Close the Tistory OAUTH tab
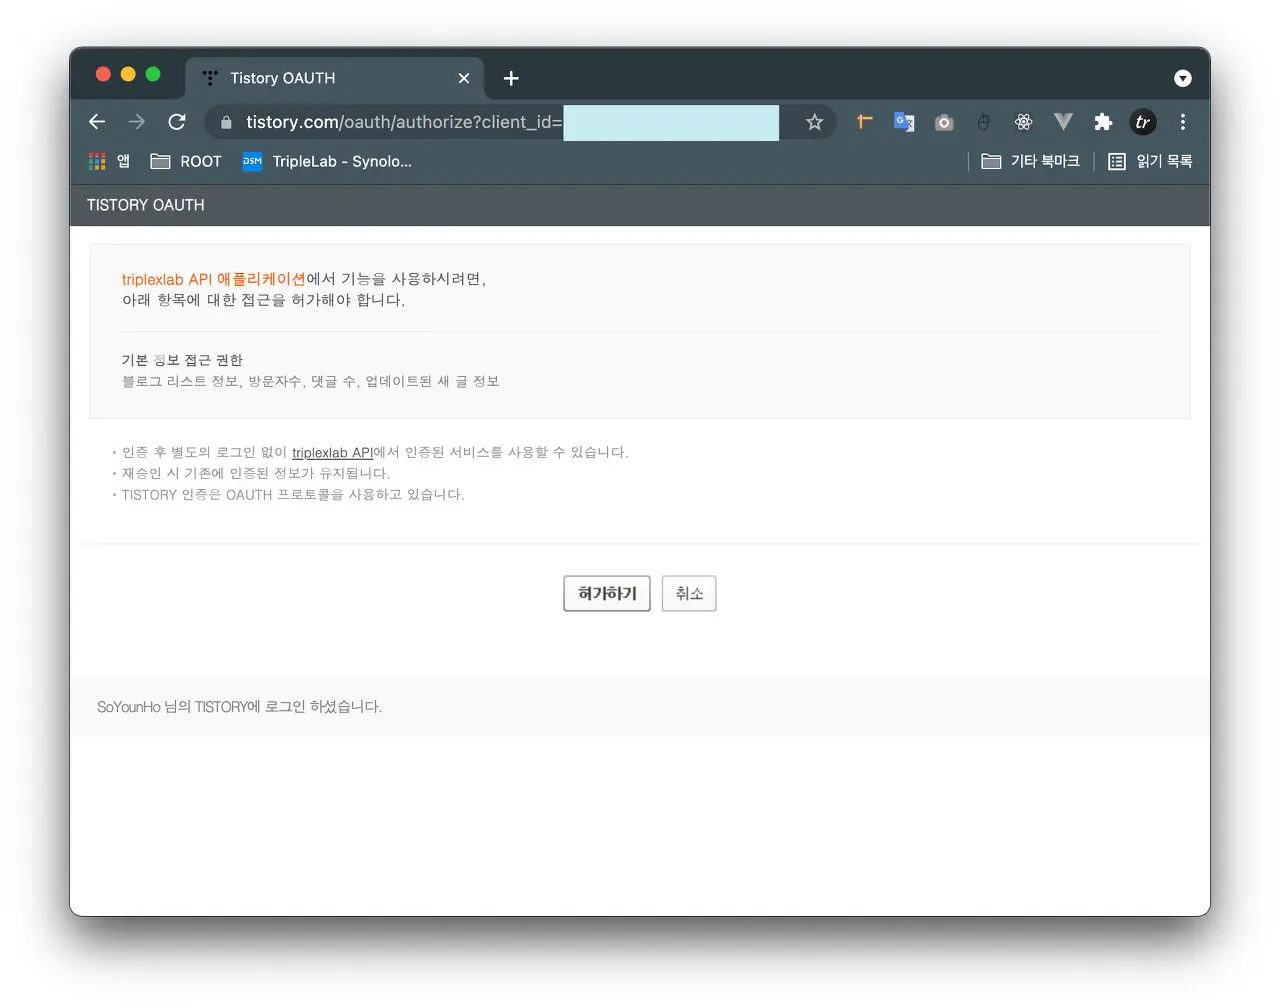1280x1008 pixels. click(464, 78)
